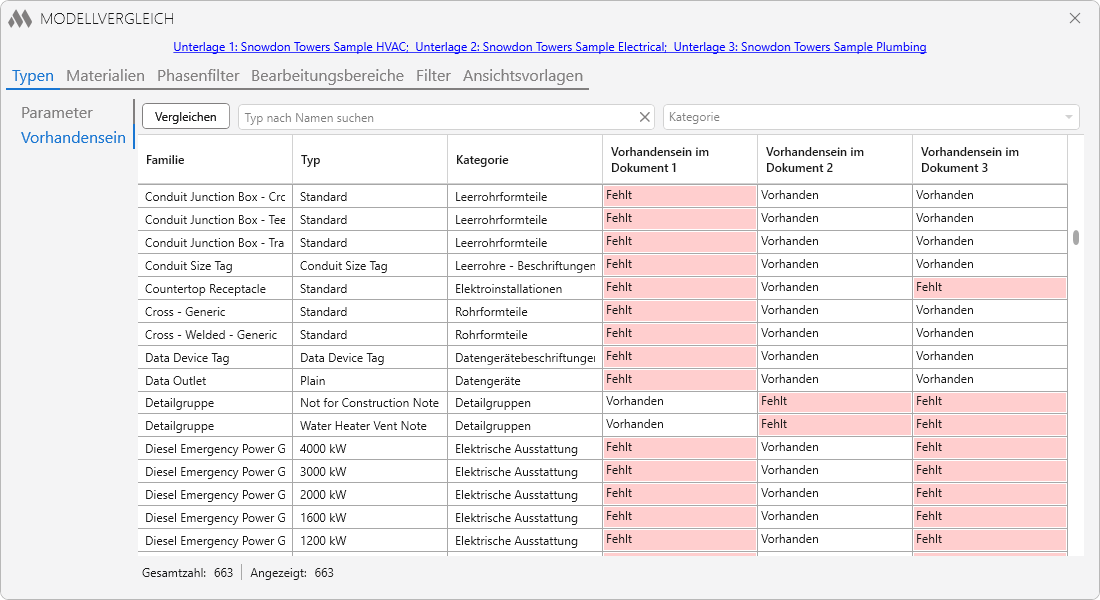Image resolution: width=1100 pixels, height=600 pixels.
Task: Open the Kategorie dropdown
Action: tap(871, 117)
